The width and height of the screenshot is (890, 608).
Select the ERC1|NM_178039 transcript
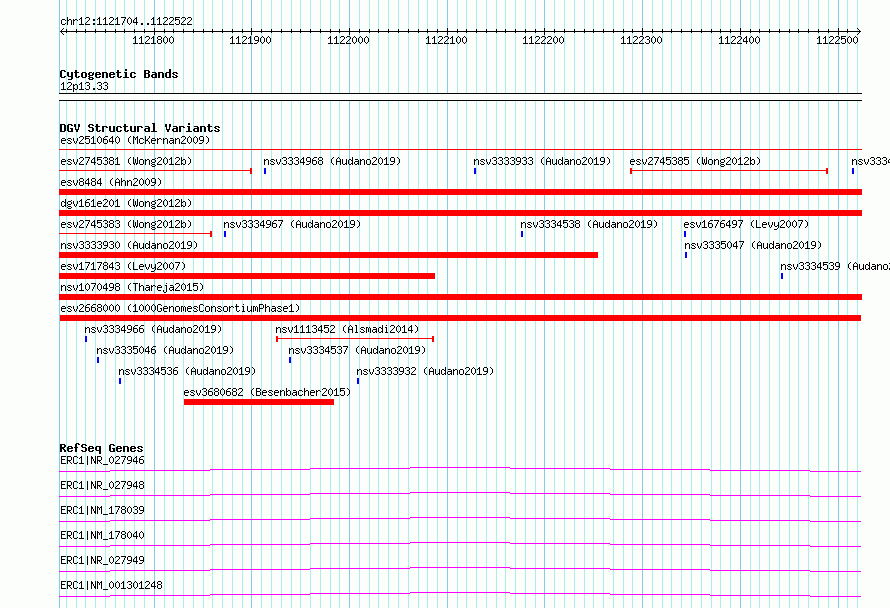[102, 510]
